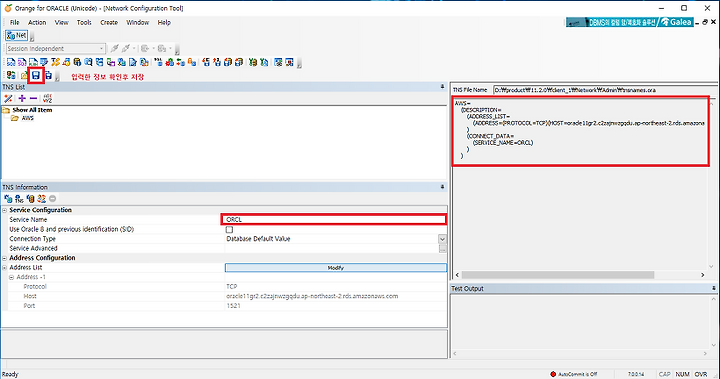Open a tnsnames file with the folder icon
720x379 pixels.
[x=24, y=75]
